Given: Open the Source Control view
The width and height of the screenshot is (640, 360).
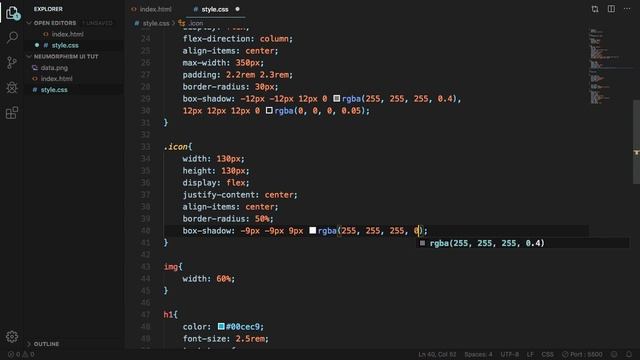Looking at the screenshot, I should tap(12, 62).
